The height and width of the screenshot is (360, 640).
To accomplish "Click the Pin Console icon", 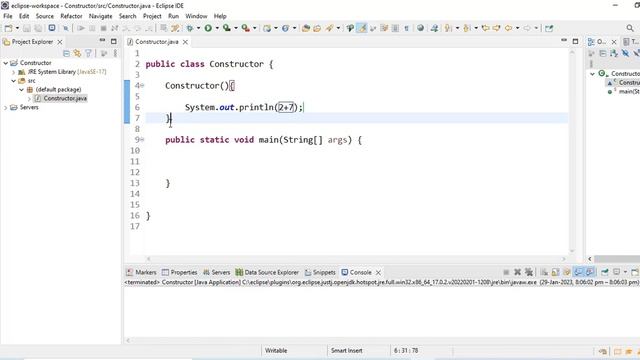I will pos(604,272).
